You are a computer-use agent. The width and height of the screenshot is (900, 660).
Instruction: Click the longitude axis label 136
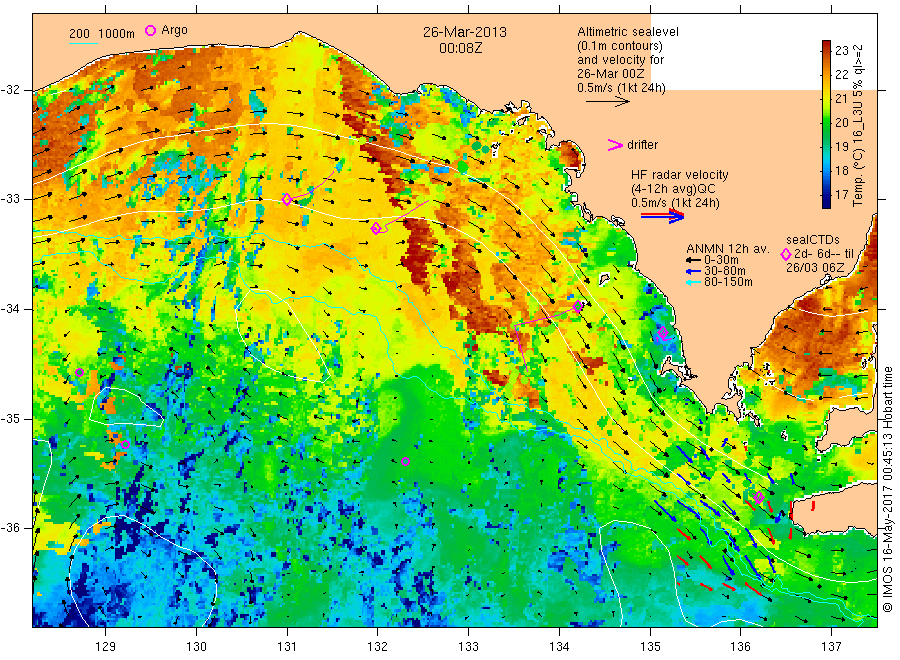[740, 647]
